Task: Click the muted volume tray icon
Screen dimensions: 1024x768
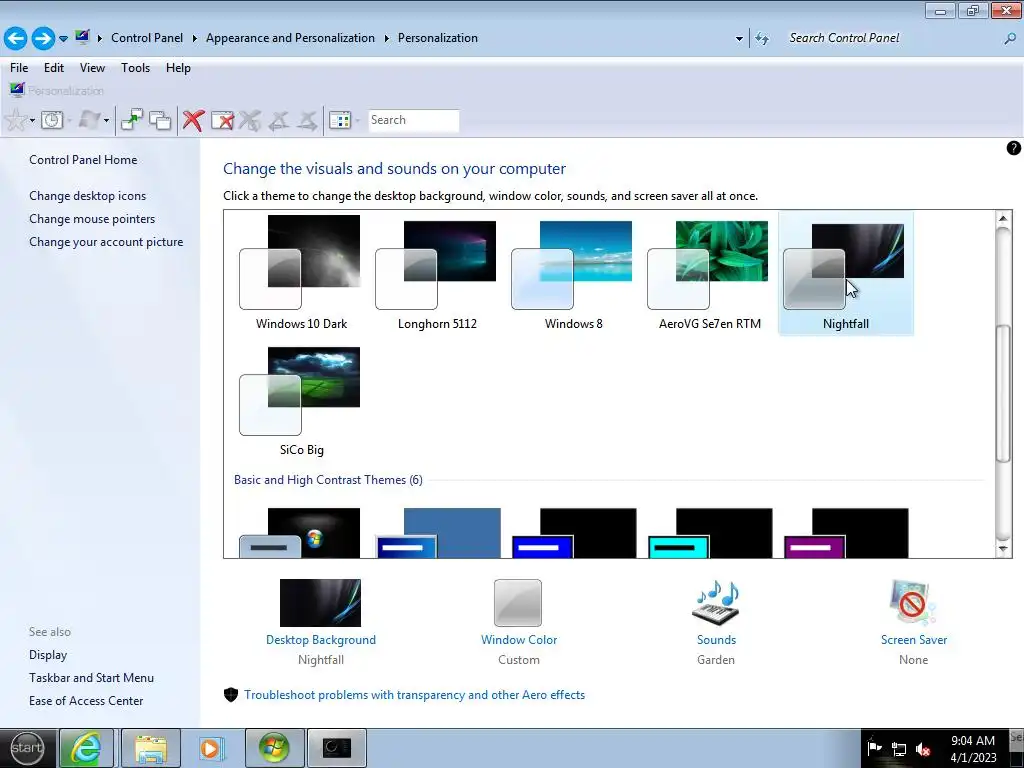Action: 923,749
